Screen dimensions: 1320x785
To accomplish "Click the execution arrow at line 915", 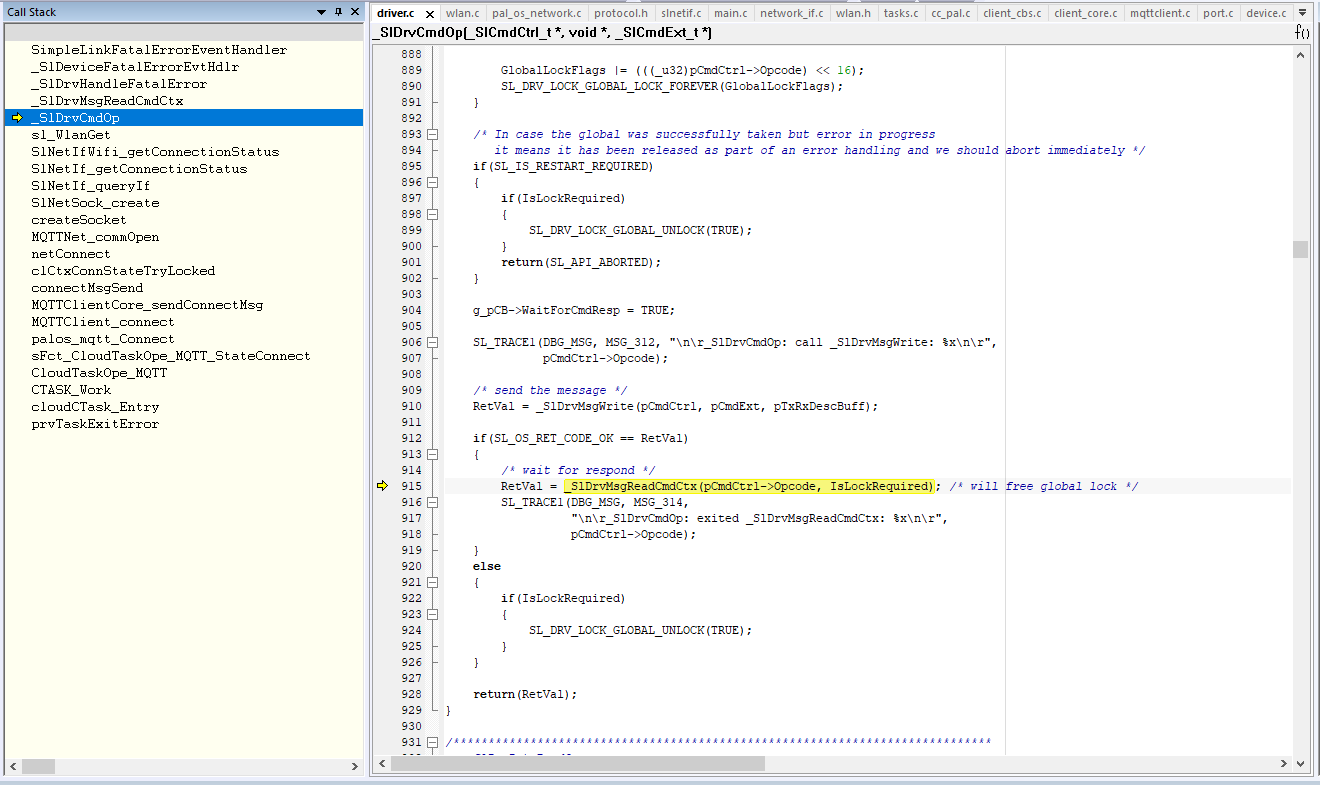I will click(381, 486).
